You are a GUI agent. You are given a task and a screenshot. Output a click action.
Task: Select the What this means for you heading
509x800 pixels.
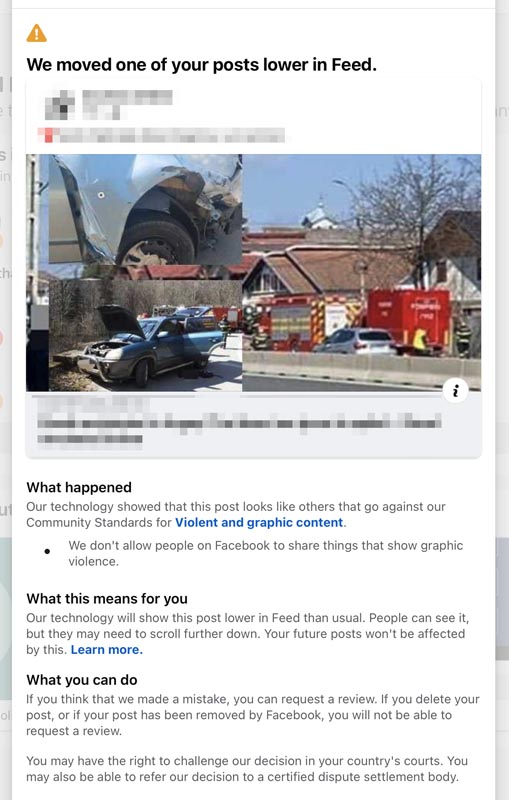tap(107, 598)
